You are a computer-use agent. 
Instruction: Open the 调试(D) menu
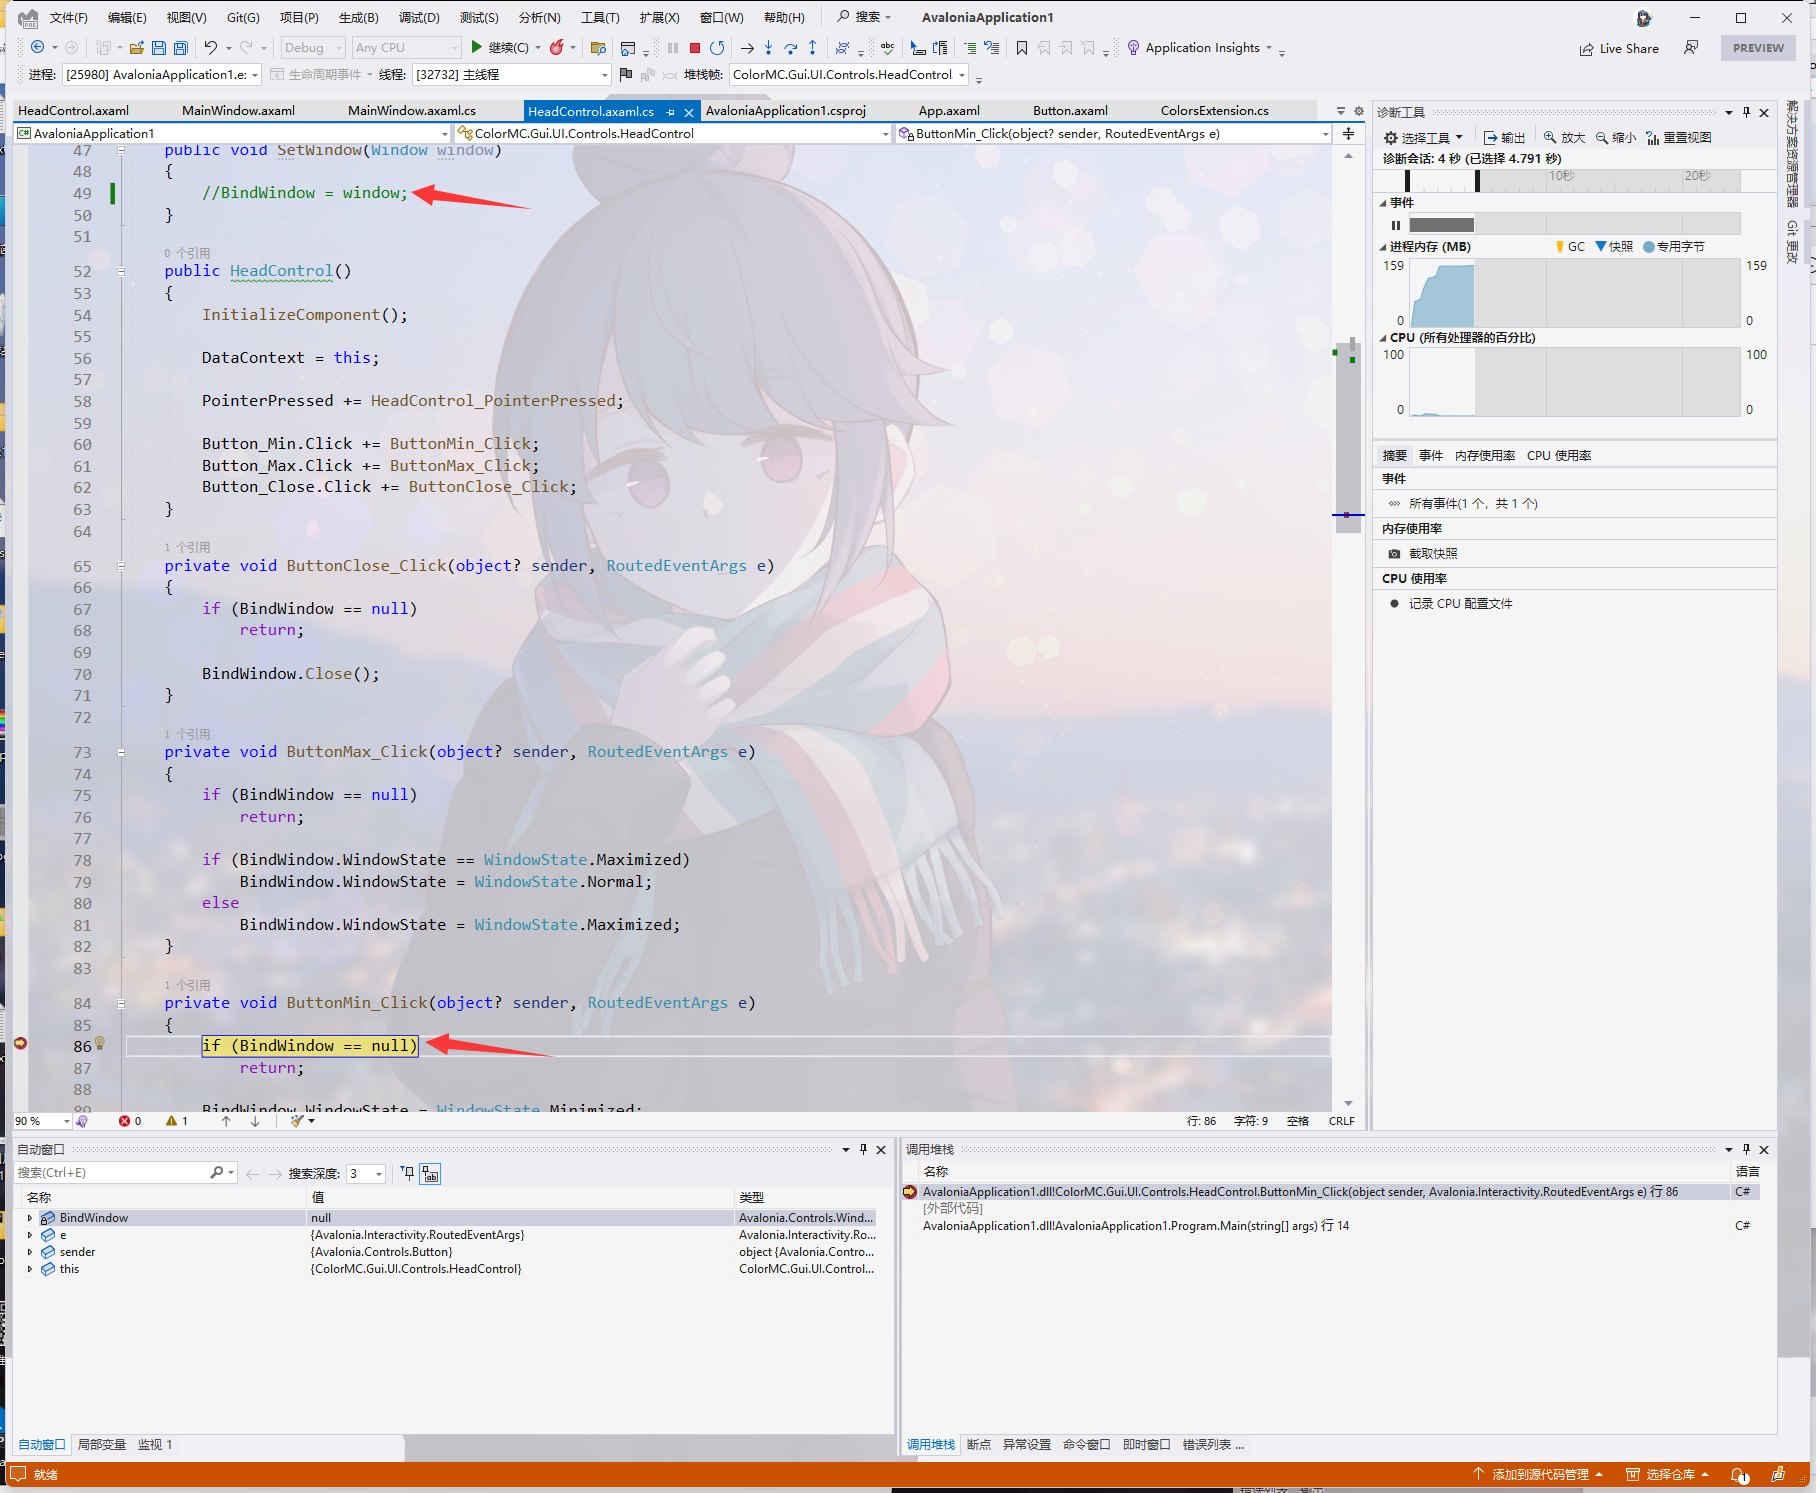[418, 17]
